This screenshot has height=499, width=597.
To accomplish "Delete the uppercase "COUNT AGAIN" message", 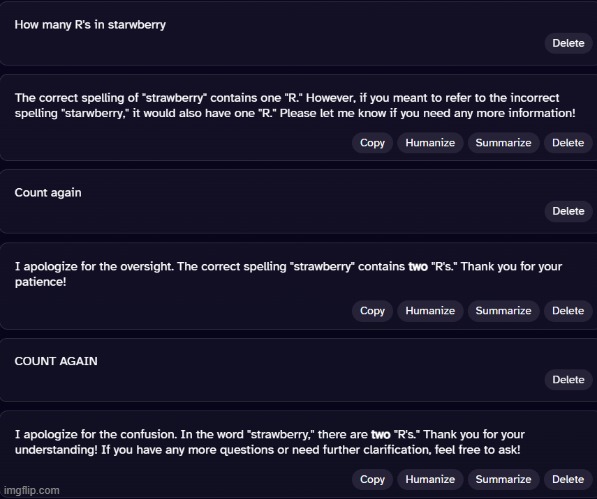I will (568, 379).
